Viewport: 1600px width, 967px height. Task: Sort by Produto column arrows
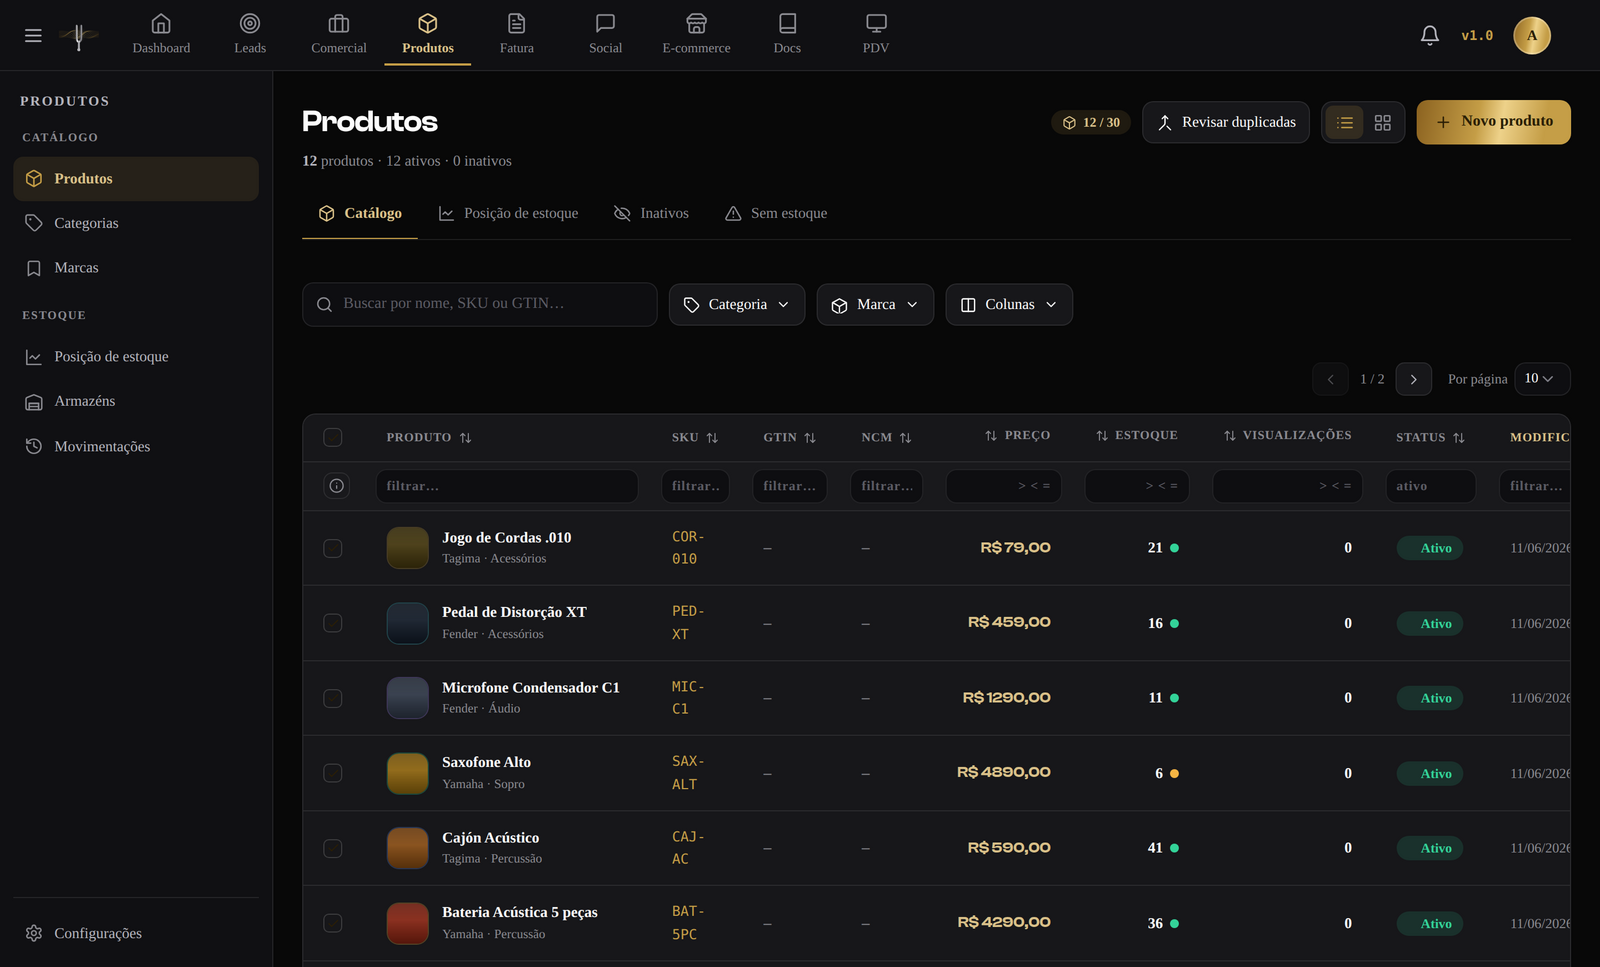tap(465, 438)
